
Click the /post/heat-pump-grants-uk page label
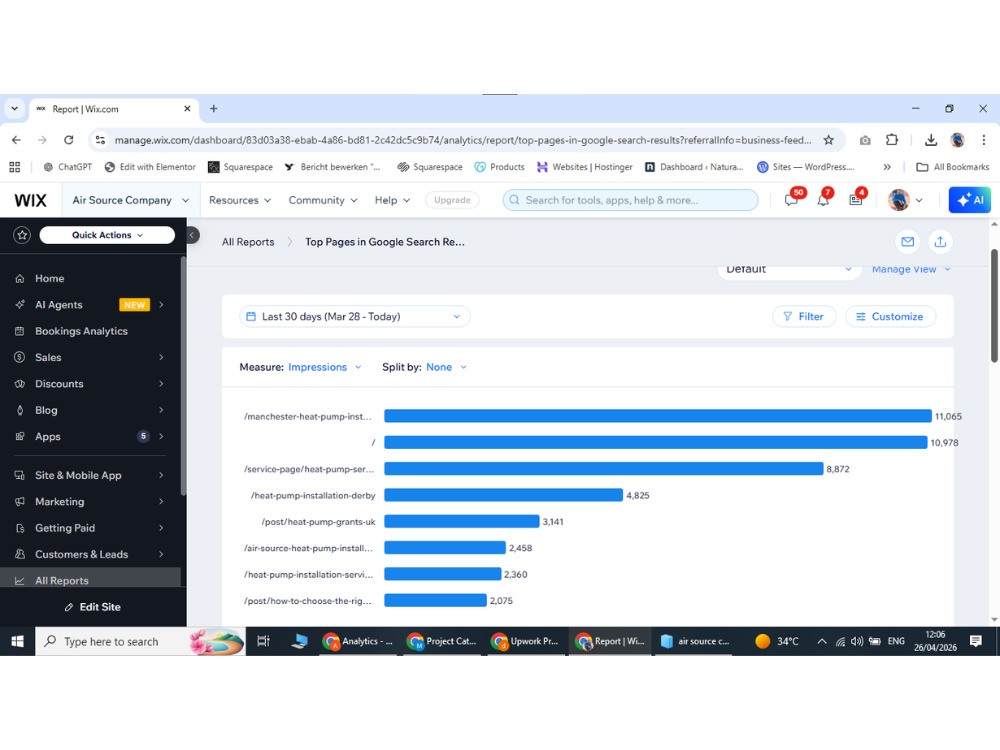(x=318, y=522)
